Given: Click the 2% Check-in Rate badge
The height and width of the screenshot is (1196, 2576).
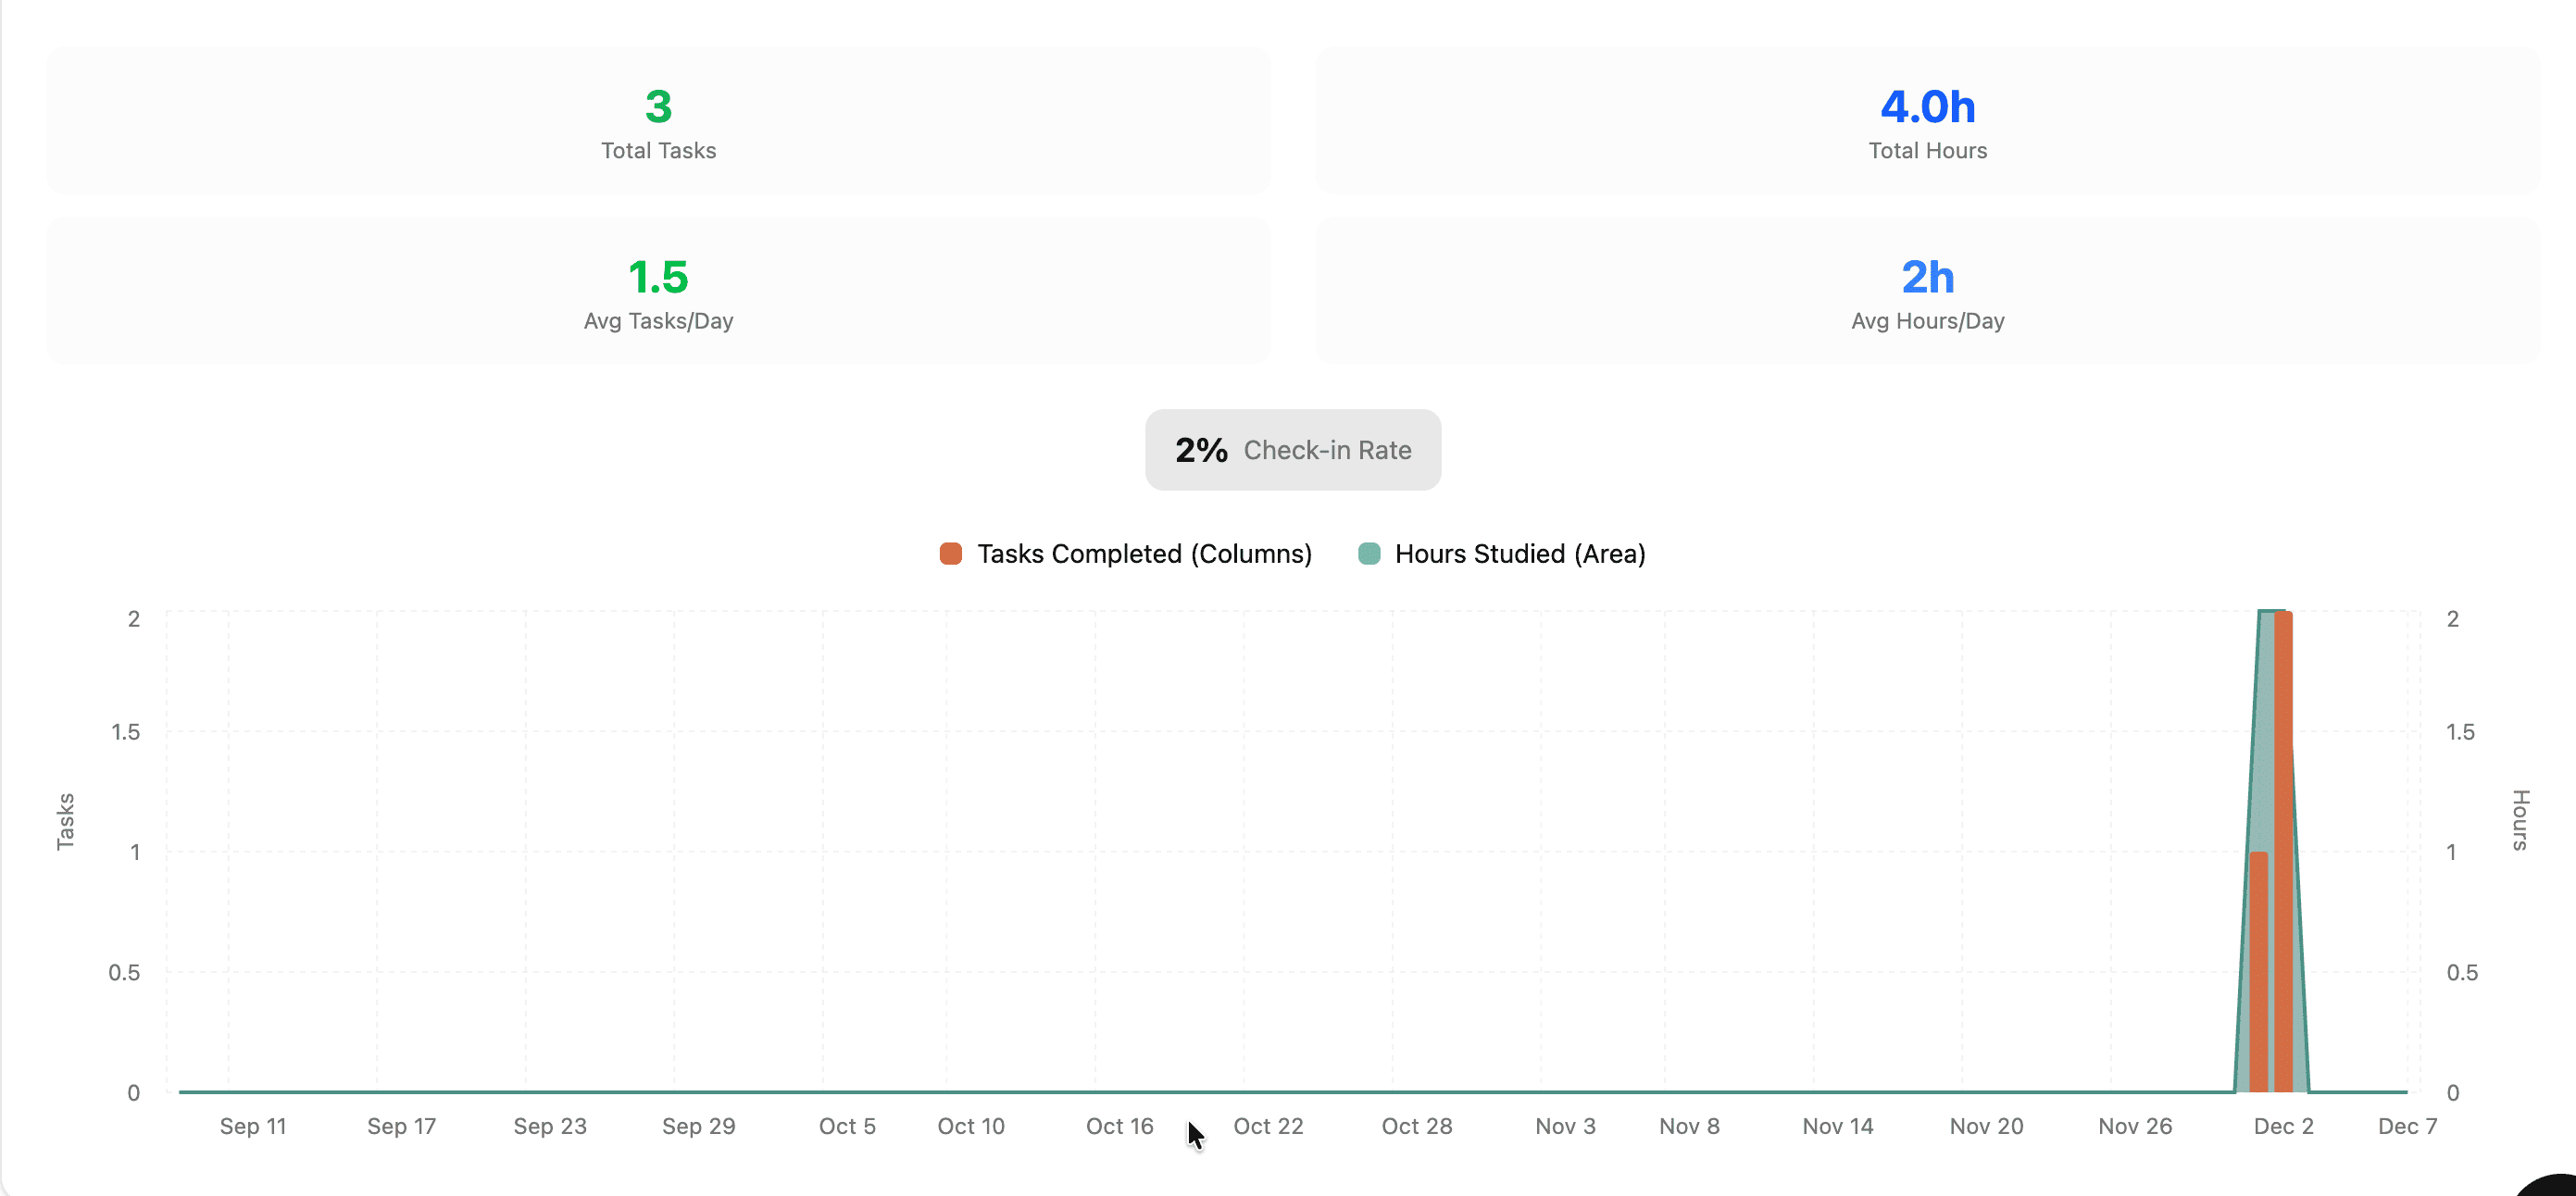Looking at the screenshot, I should pyautogui.click(x=1292, y=450).
